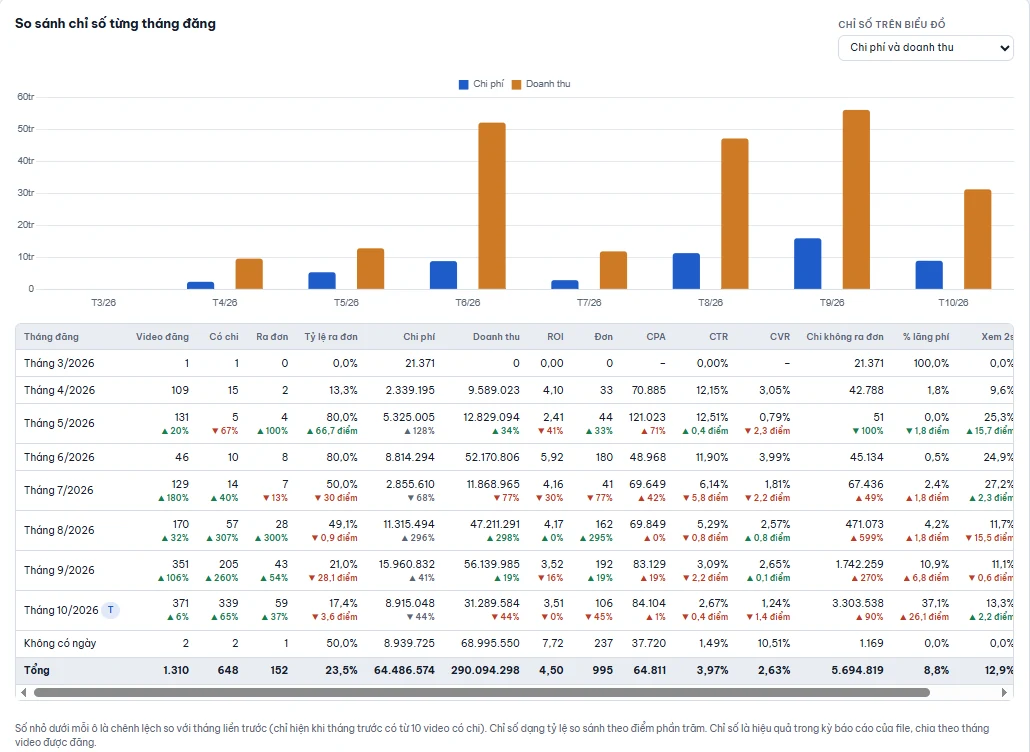Select the 'Tháng 8/2026' row label
The width and height of the screenshot is (1030, 752).
(x=59, y=531)
